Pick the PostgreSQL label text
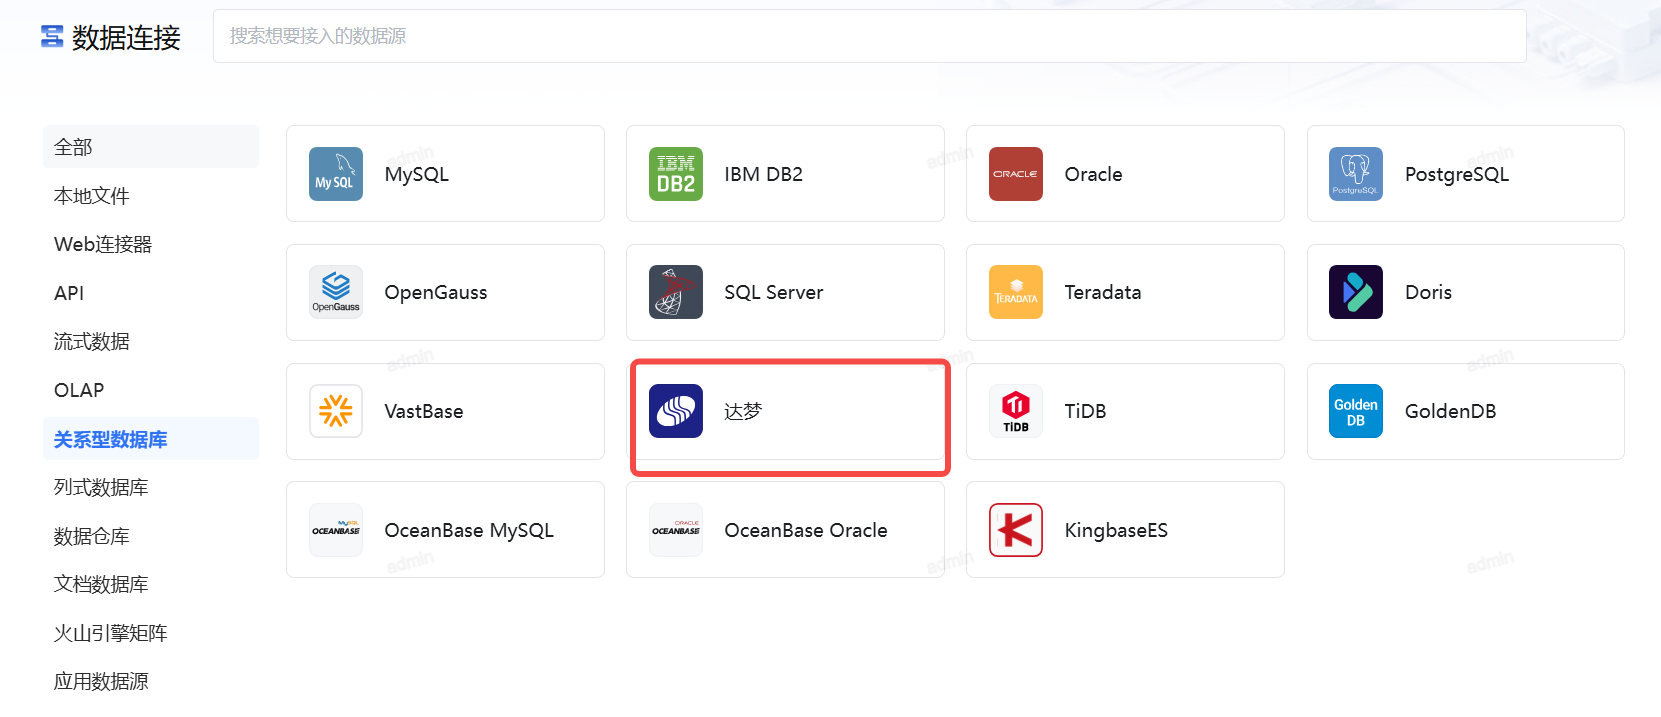This screenshot has width=1661, height=717. pyautogui.click(x=1457, y=174)
